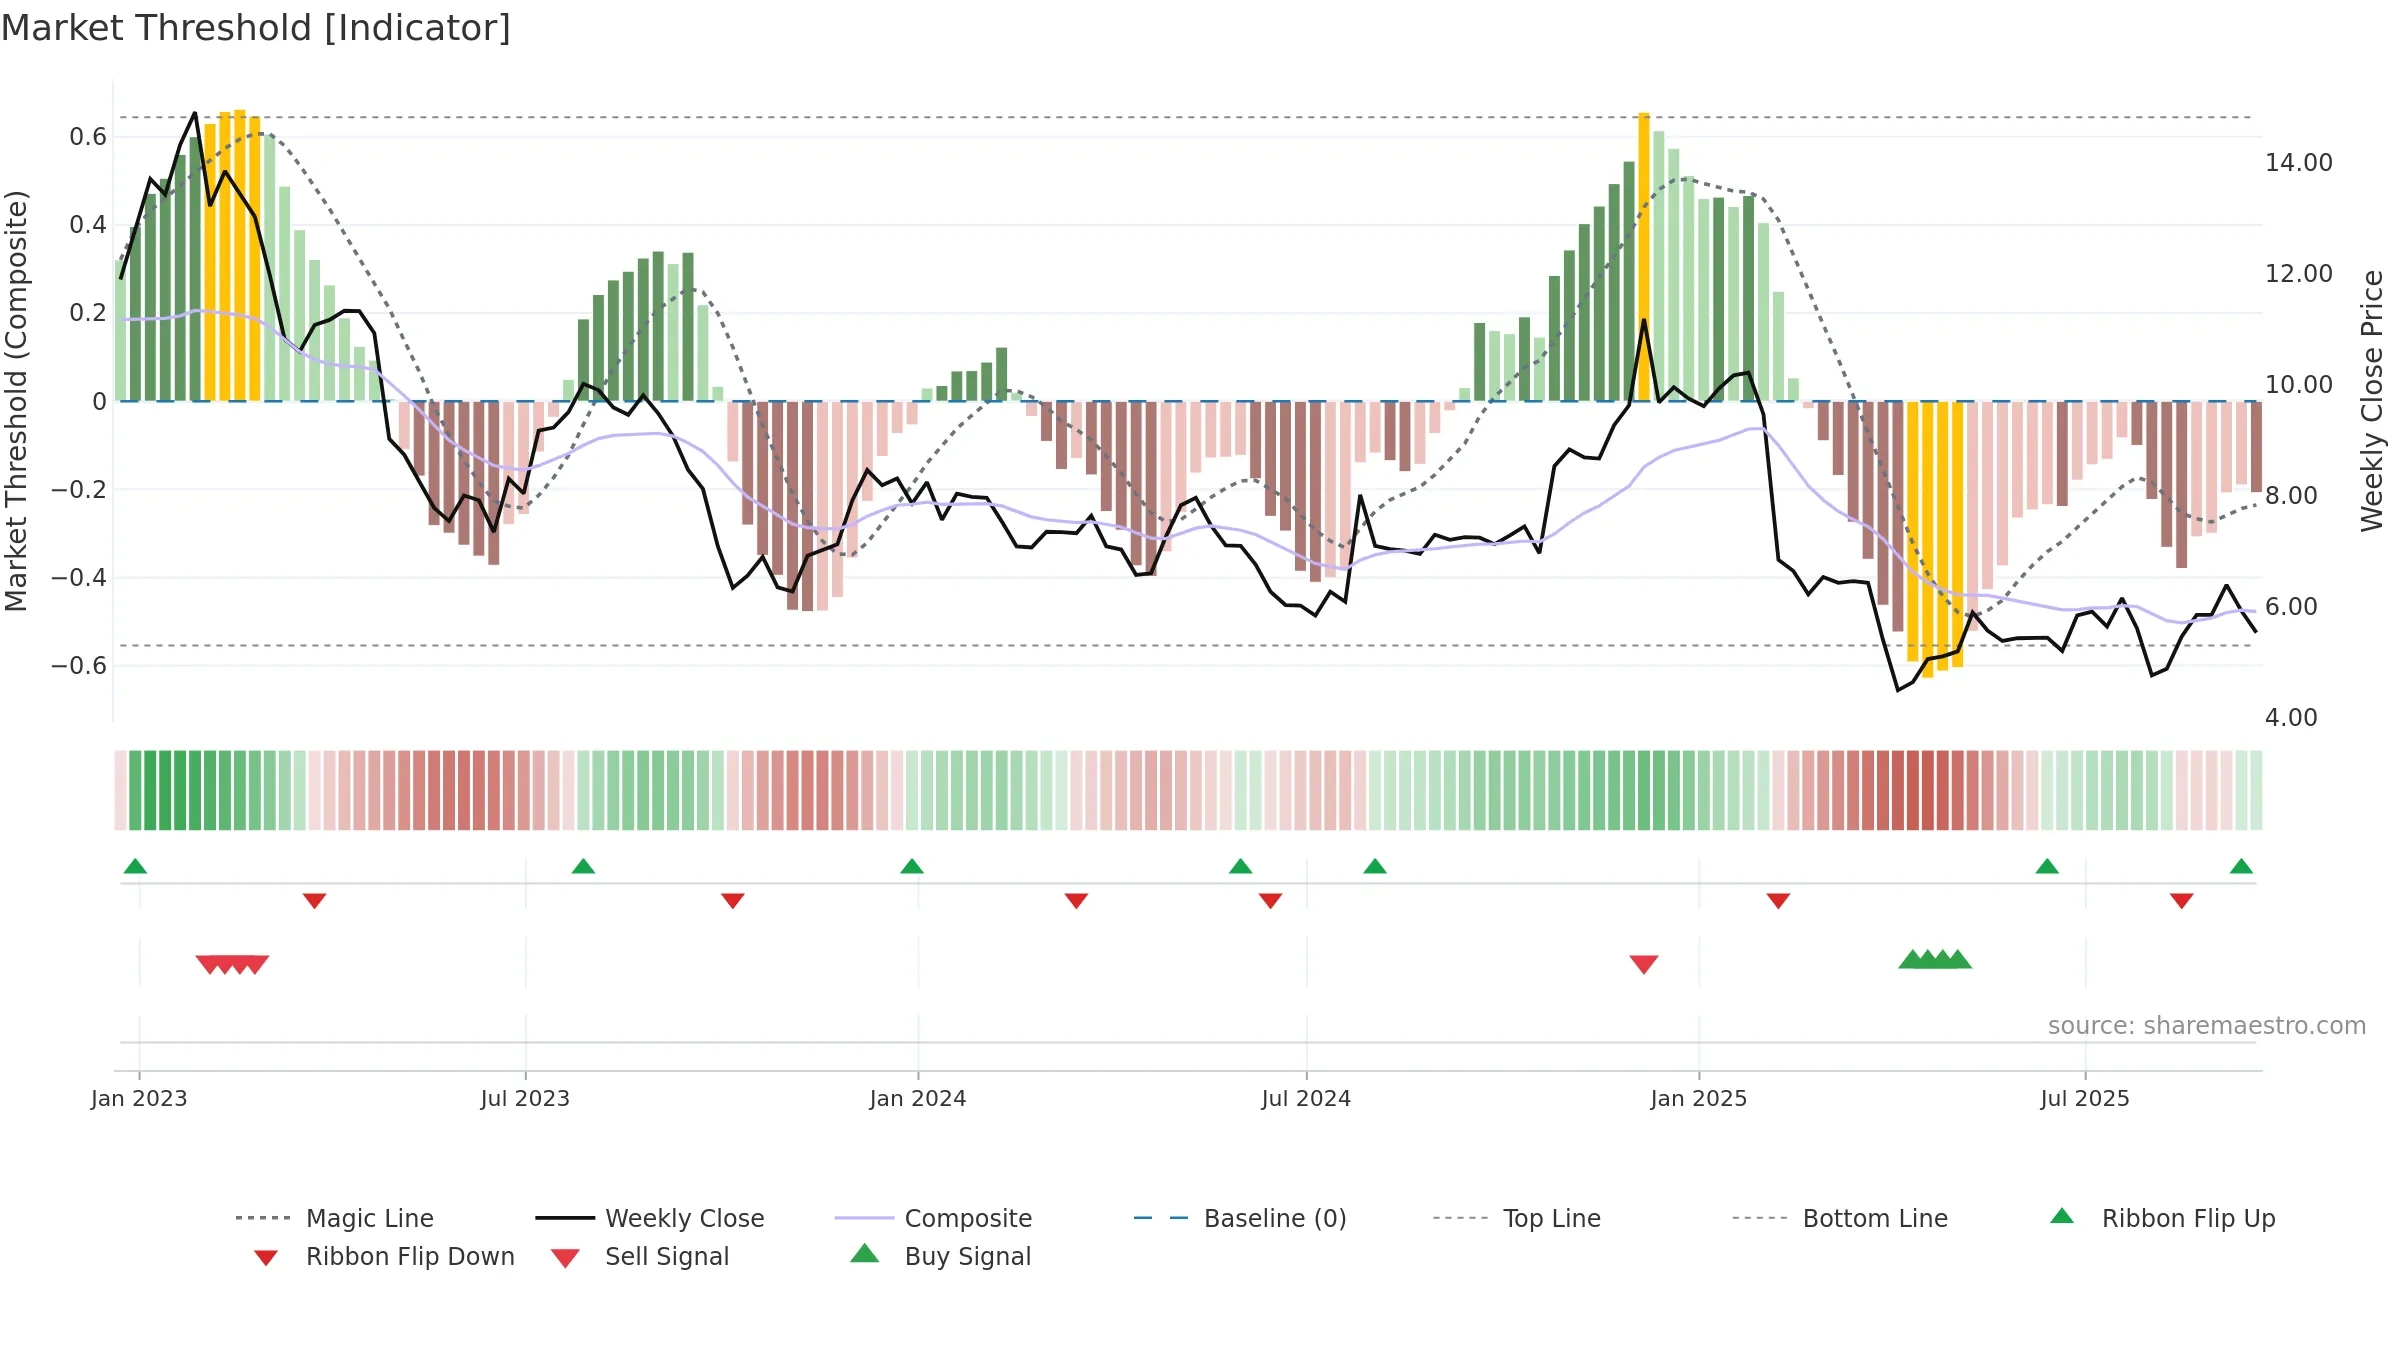Viewport: 2400px width, 1350px height.
Task: Toggle the Top Line legend entry
Action: 1517,1218
